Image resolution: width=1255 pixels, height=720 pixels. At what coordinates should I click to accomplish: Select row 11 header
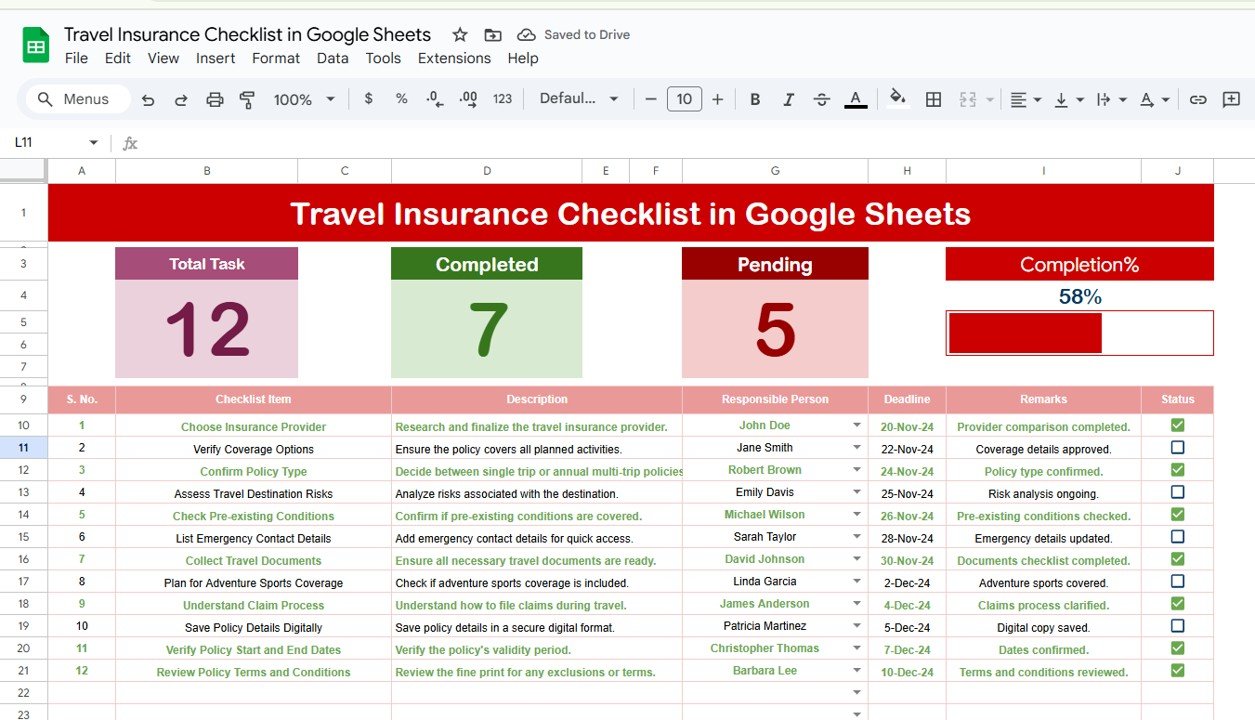(x=24, y=448)
